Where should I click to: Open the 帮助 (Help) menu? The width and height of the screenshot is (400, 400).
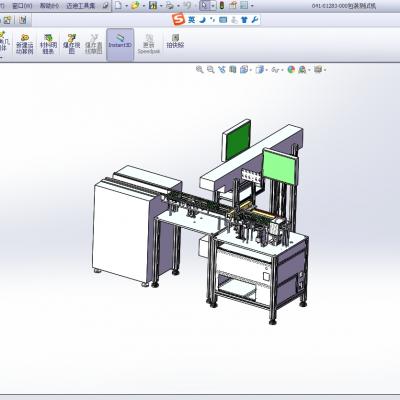pos(49,6)
